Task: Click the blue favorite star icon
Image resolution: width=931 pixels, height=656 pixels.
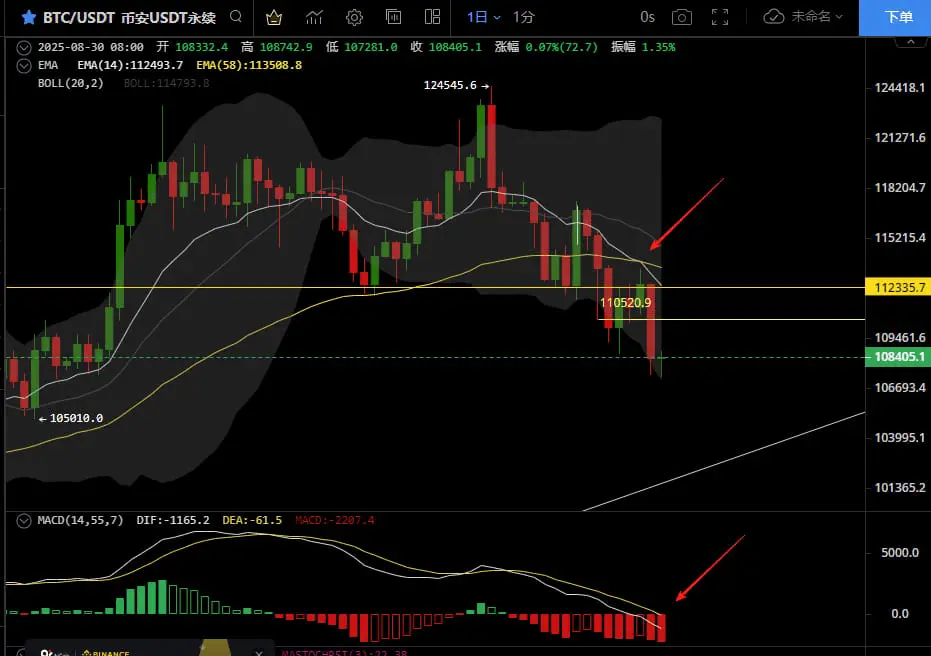Action: [x=28, y=17]
